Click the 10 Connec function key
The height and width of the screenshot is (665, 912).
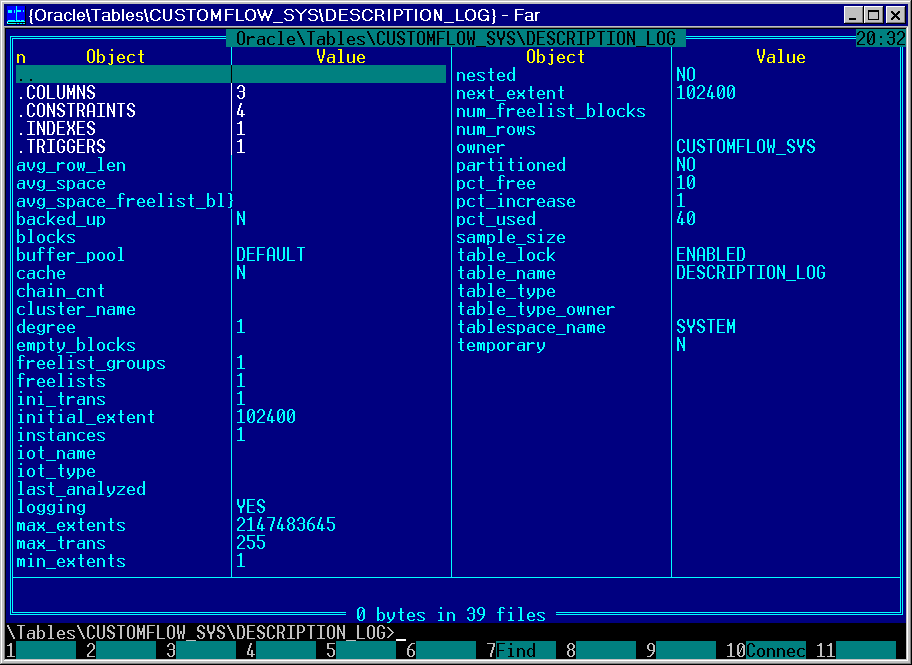(766, 650)
